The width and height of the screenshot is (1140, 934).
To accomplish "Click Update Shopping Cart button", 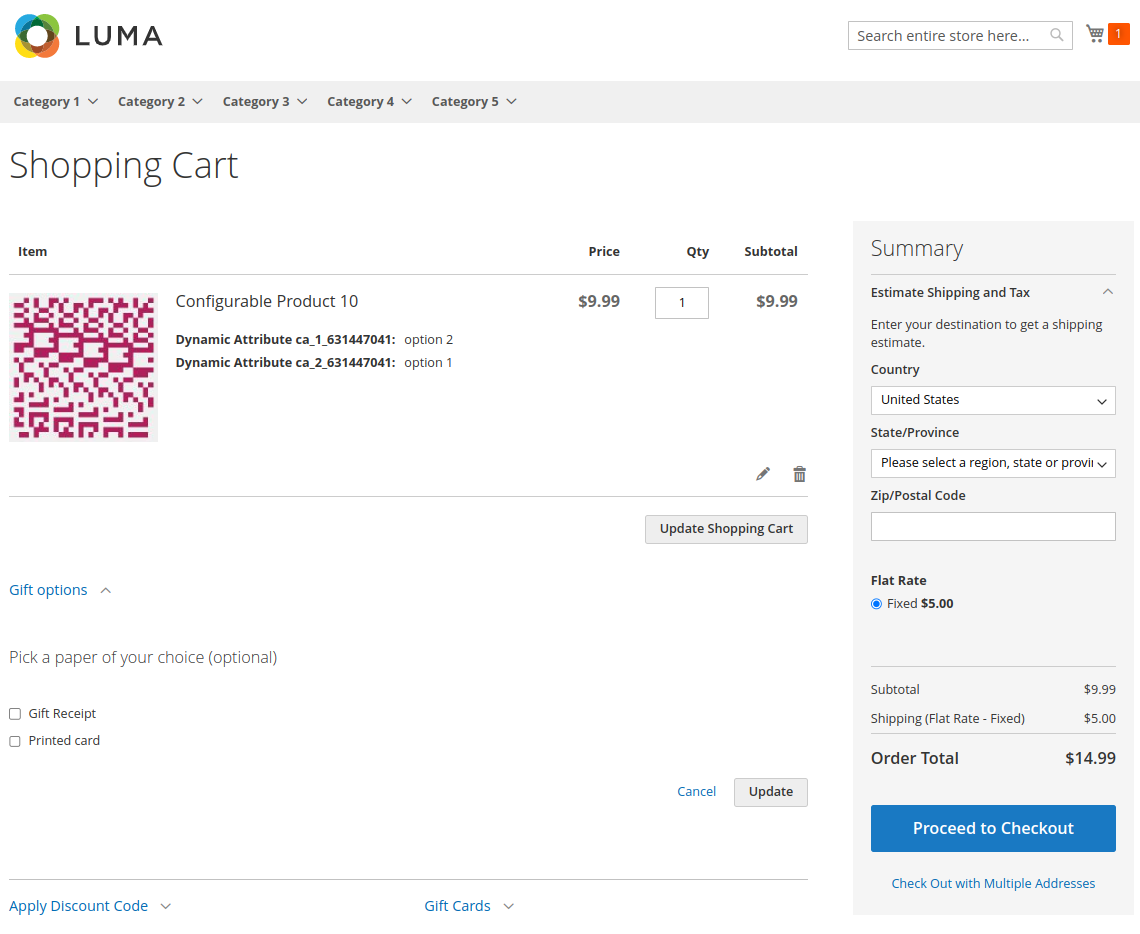I will point(726,529).
